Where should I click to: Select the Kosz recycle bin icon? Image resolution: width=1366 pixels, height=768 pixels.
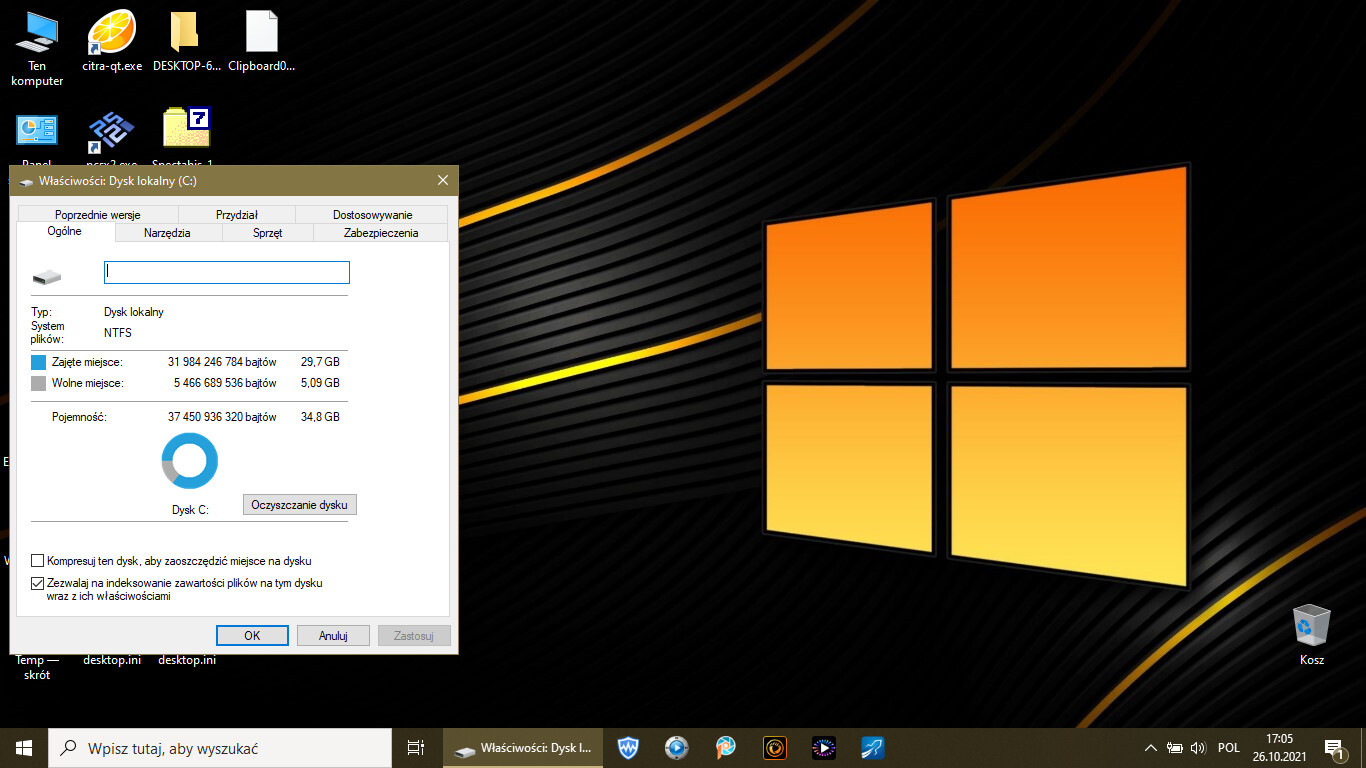coord(1311,634)
